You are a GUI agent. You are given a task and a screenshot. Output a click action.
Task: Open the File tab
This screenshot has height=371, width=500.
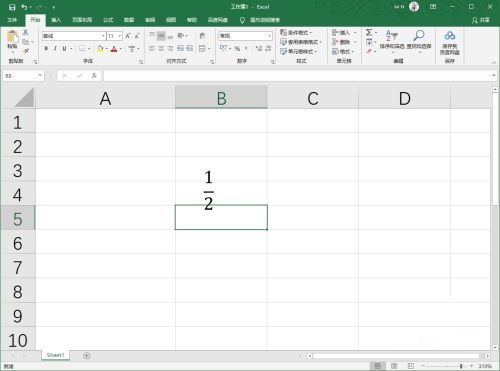click(13, 20)
